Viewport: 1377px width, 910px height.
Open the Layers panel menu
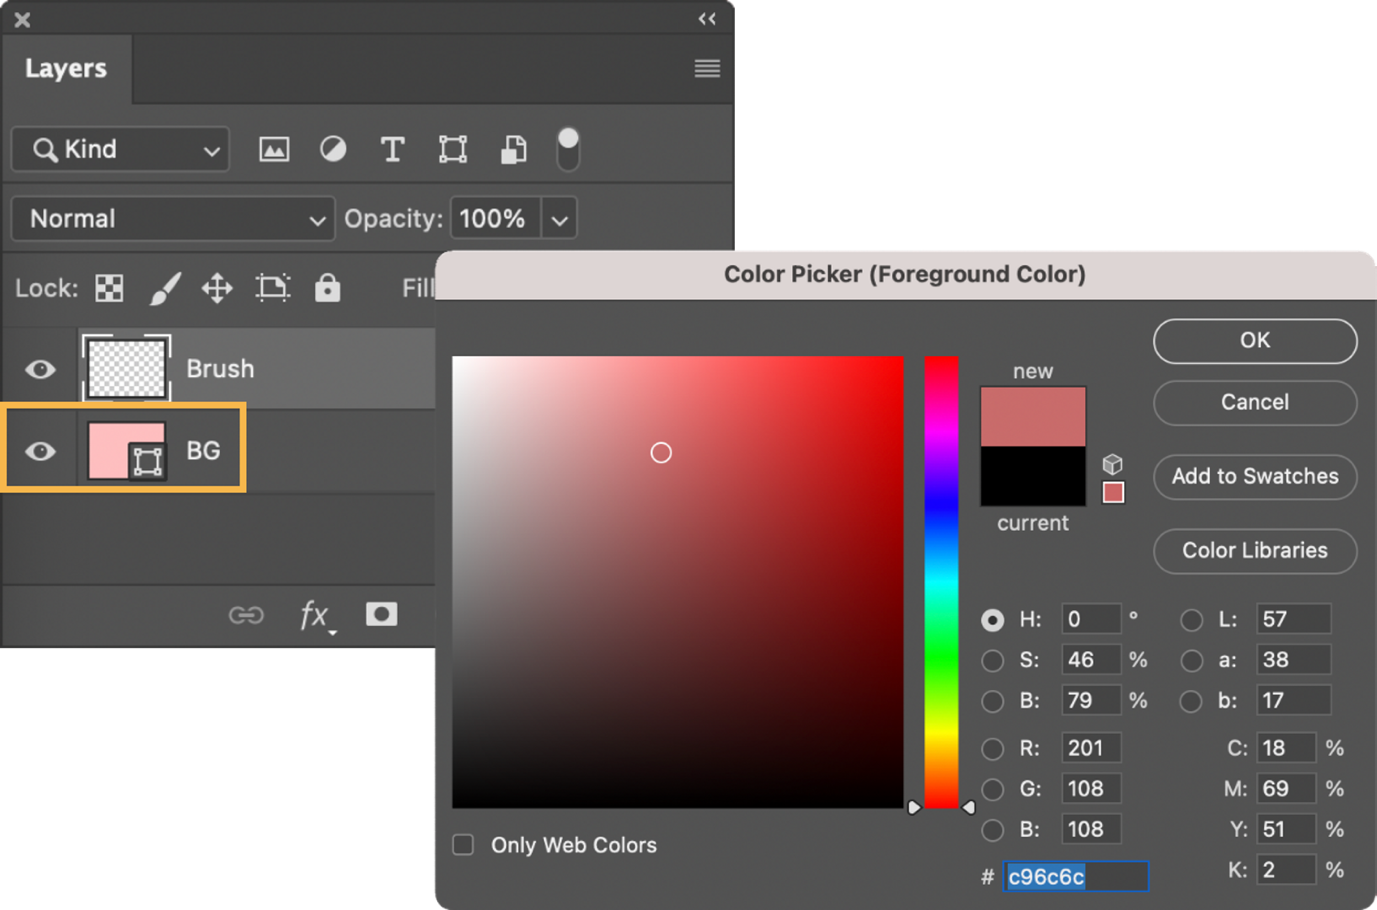pos(707,68)
